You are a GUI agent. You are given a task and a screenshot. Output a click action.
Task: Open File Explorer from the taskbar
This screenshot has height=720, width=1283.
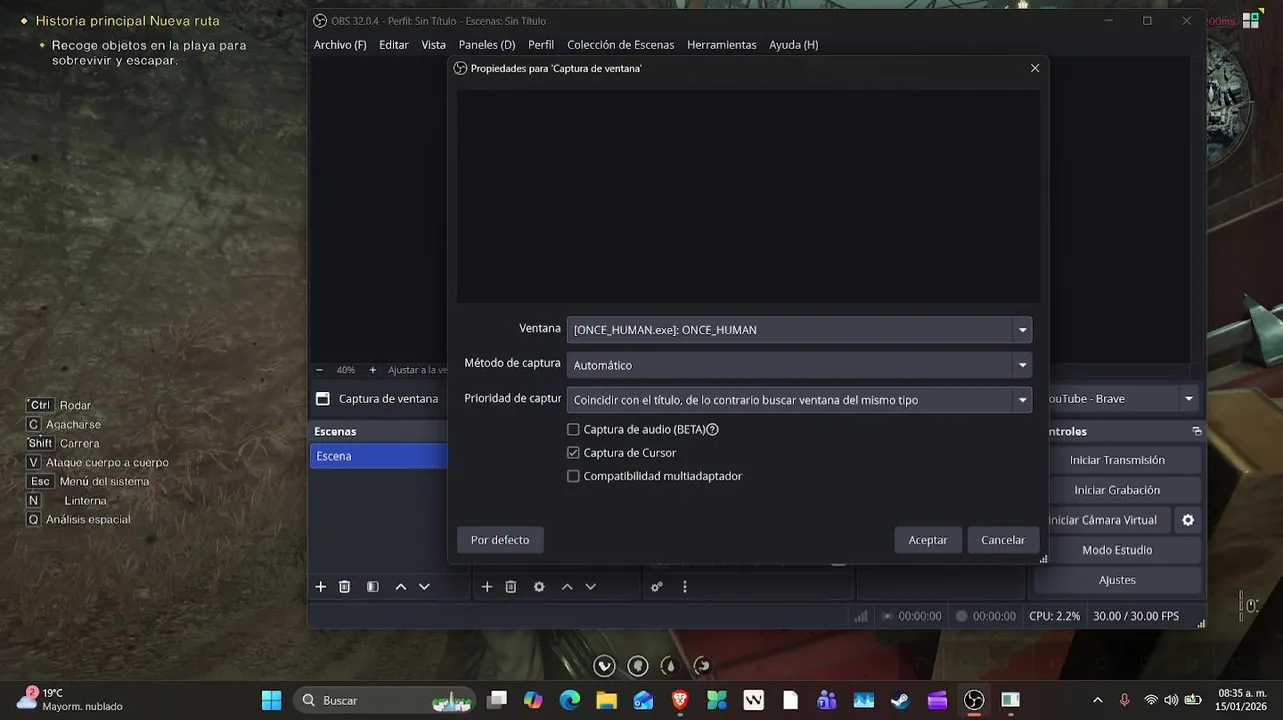pyautogui.click(x=607, y=700)
